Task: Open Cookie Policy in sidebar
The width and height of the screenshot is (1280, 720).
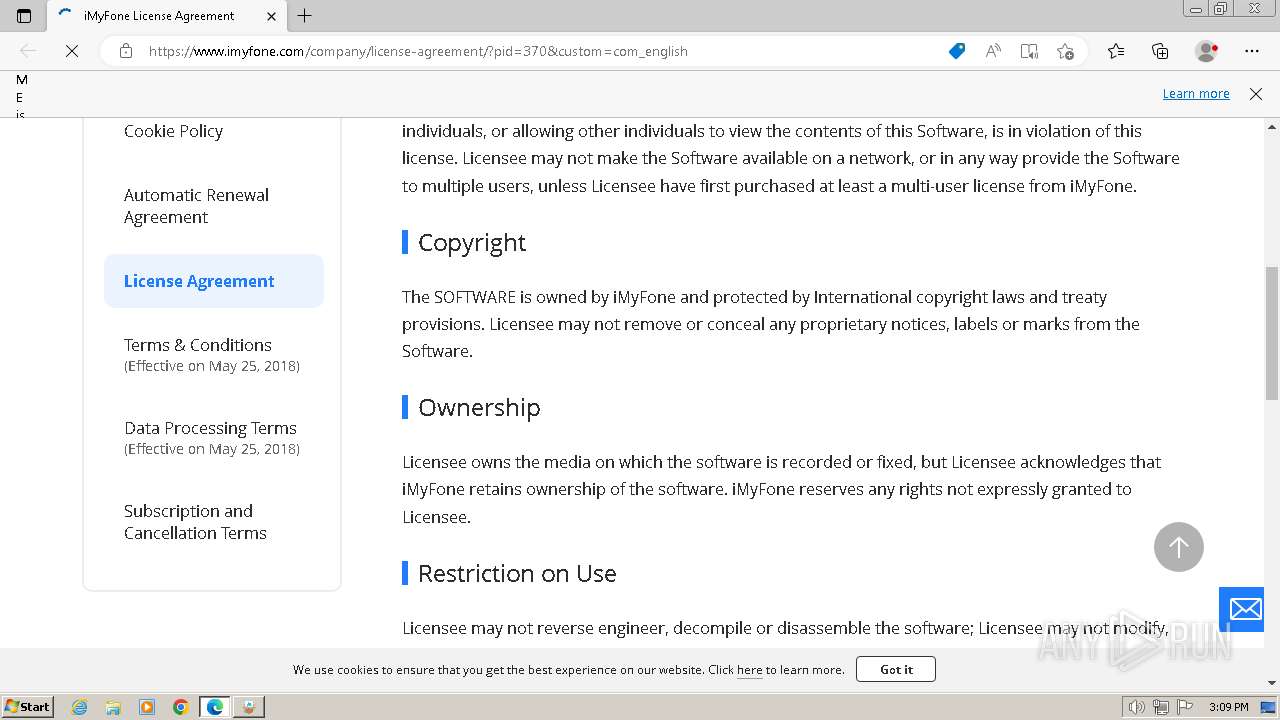Action: 173,131
